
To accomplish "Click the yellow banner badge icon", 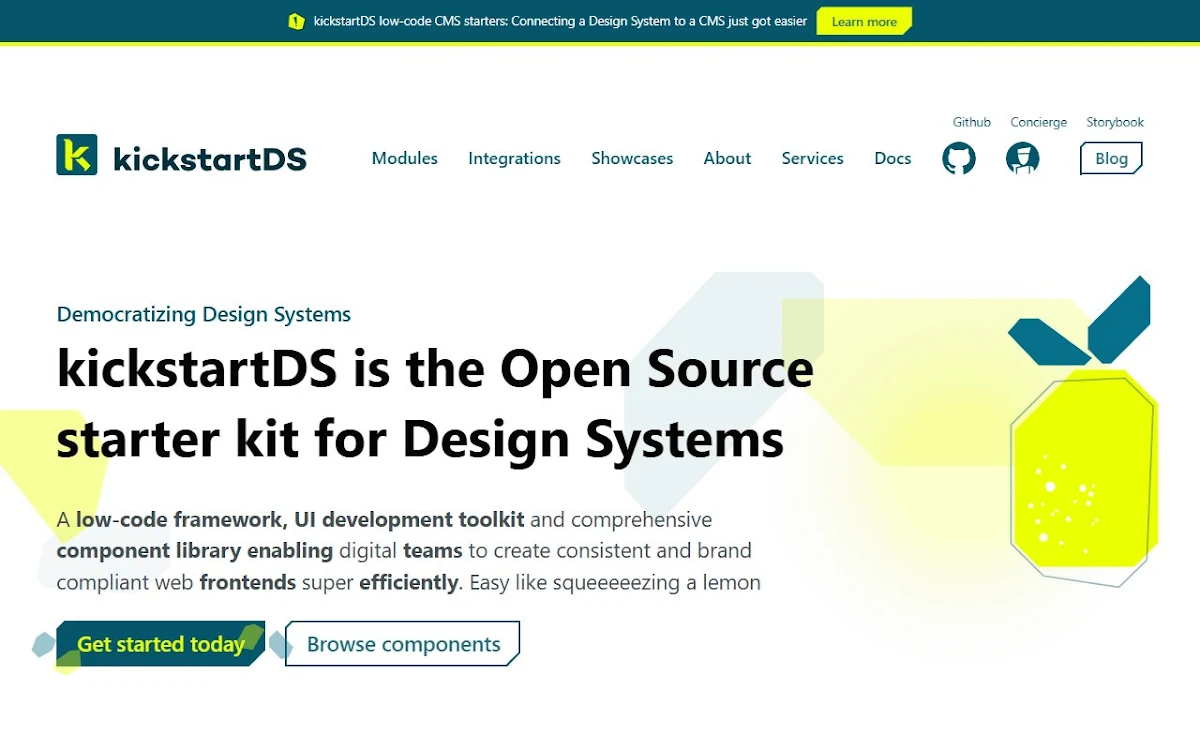I will coord(296,21).
